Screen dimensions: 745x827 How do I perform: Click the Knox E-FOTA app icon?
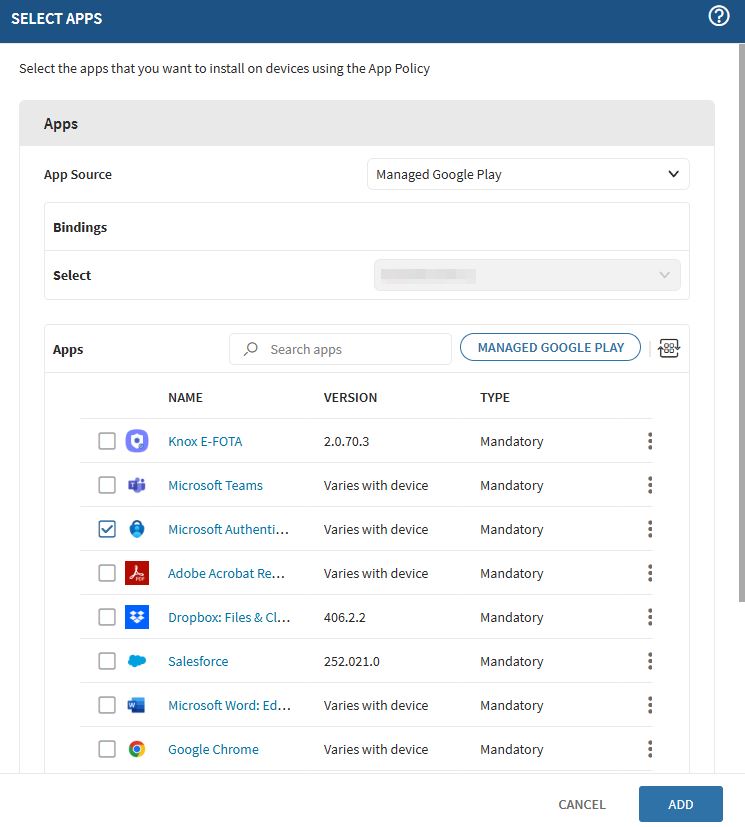tap(137, 441)
